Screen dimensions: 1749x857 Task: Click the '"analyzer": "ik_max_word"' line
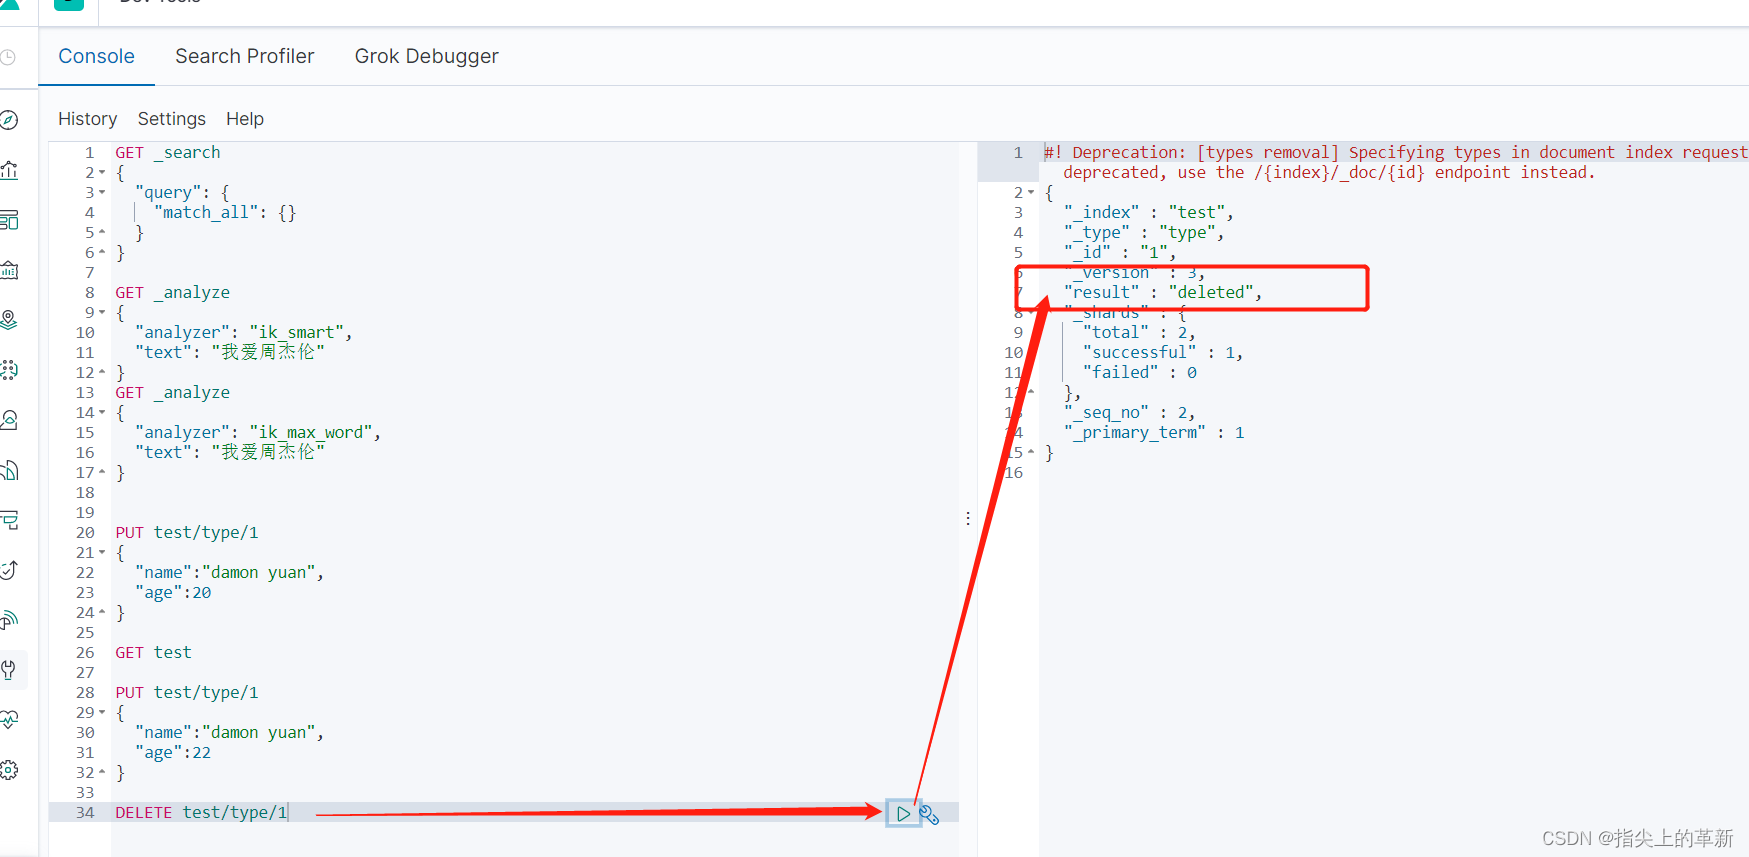pyautogui.click(x=258, y=432)
